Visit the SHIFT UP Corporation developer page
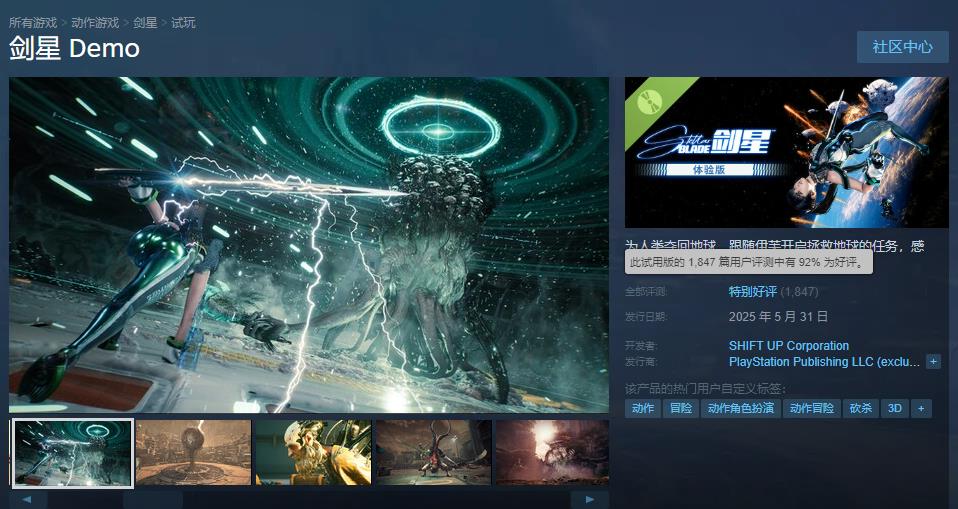 (x=788, y=346)
